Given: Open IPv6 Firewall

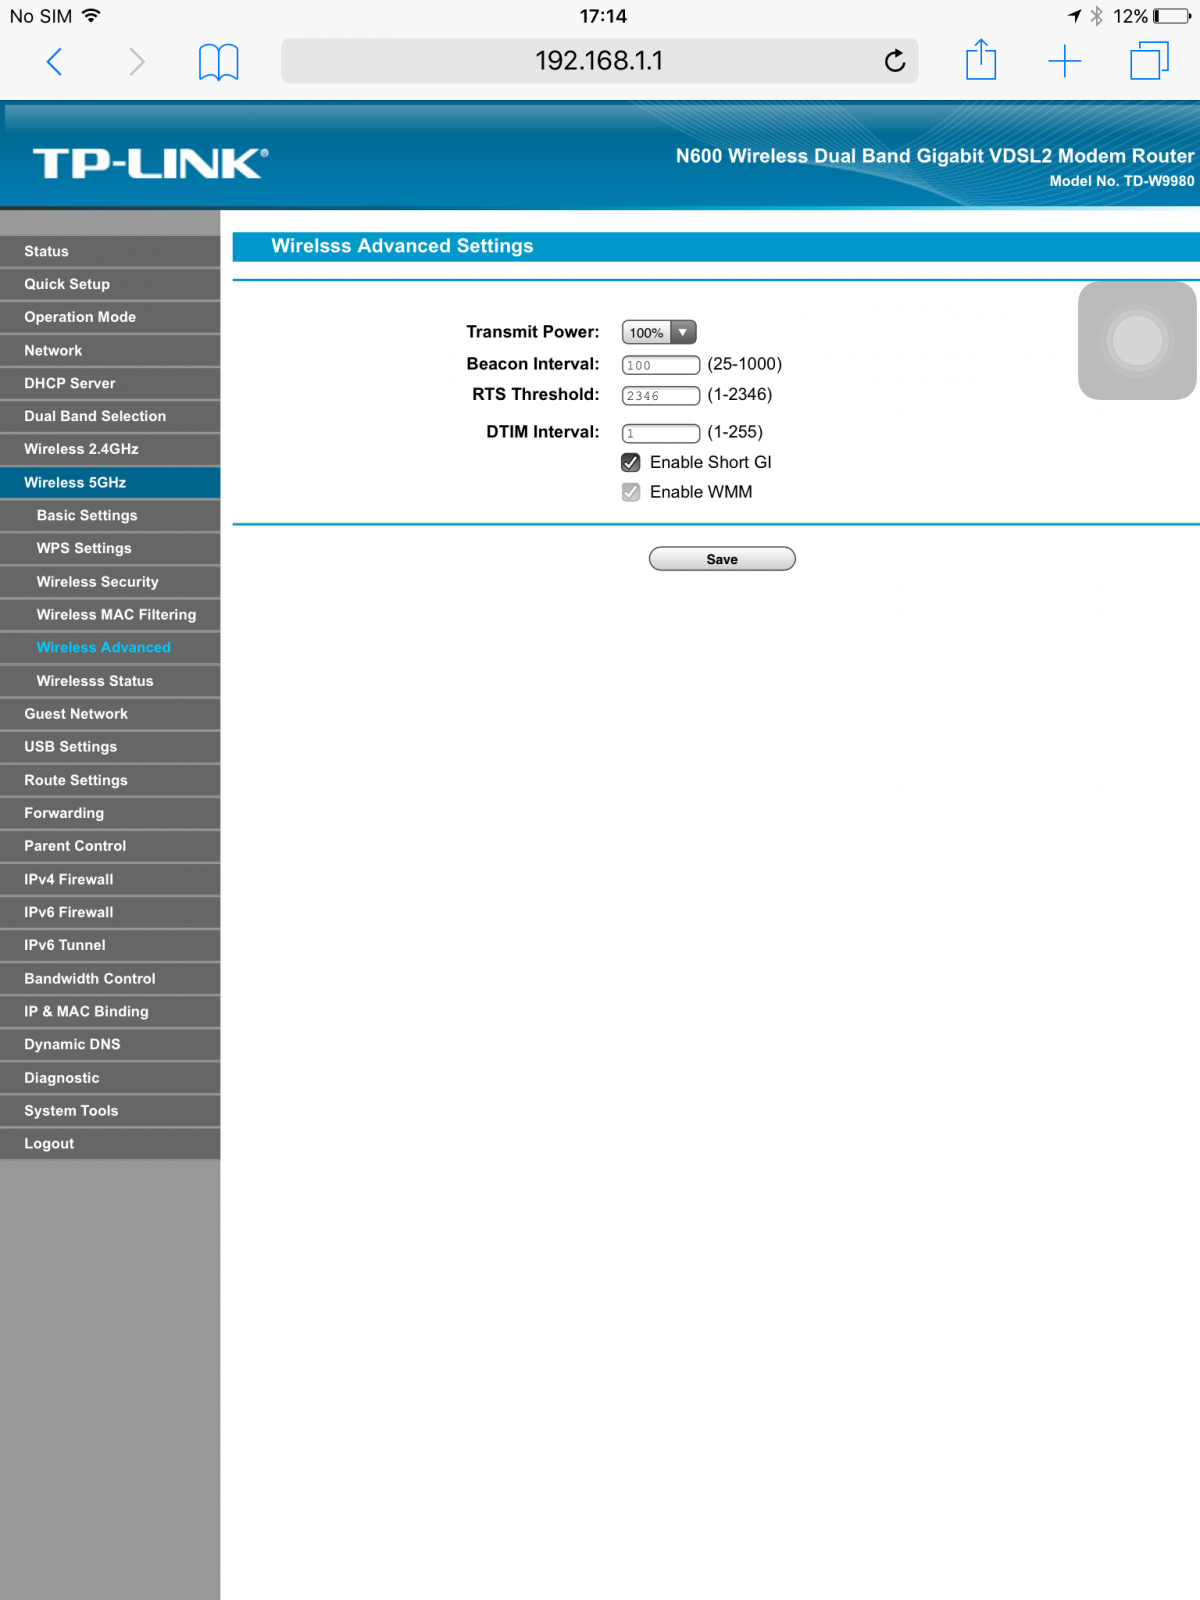Looking at the screenshot, I should coord(110,912).
